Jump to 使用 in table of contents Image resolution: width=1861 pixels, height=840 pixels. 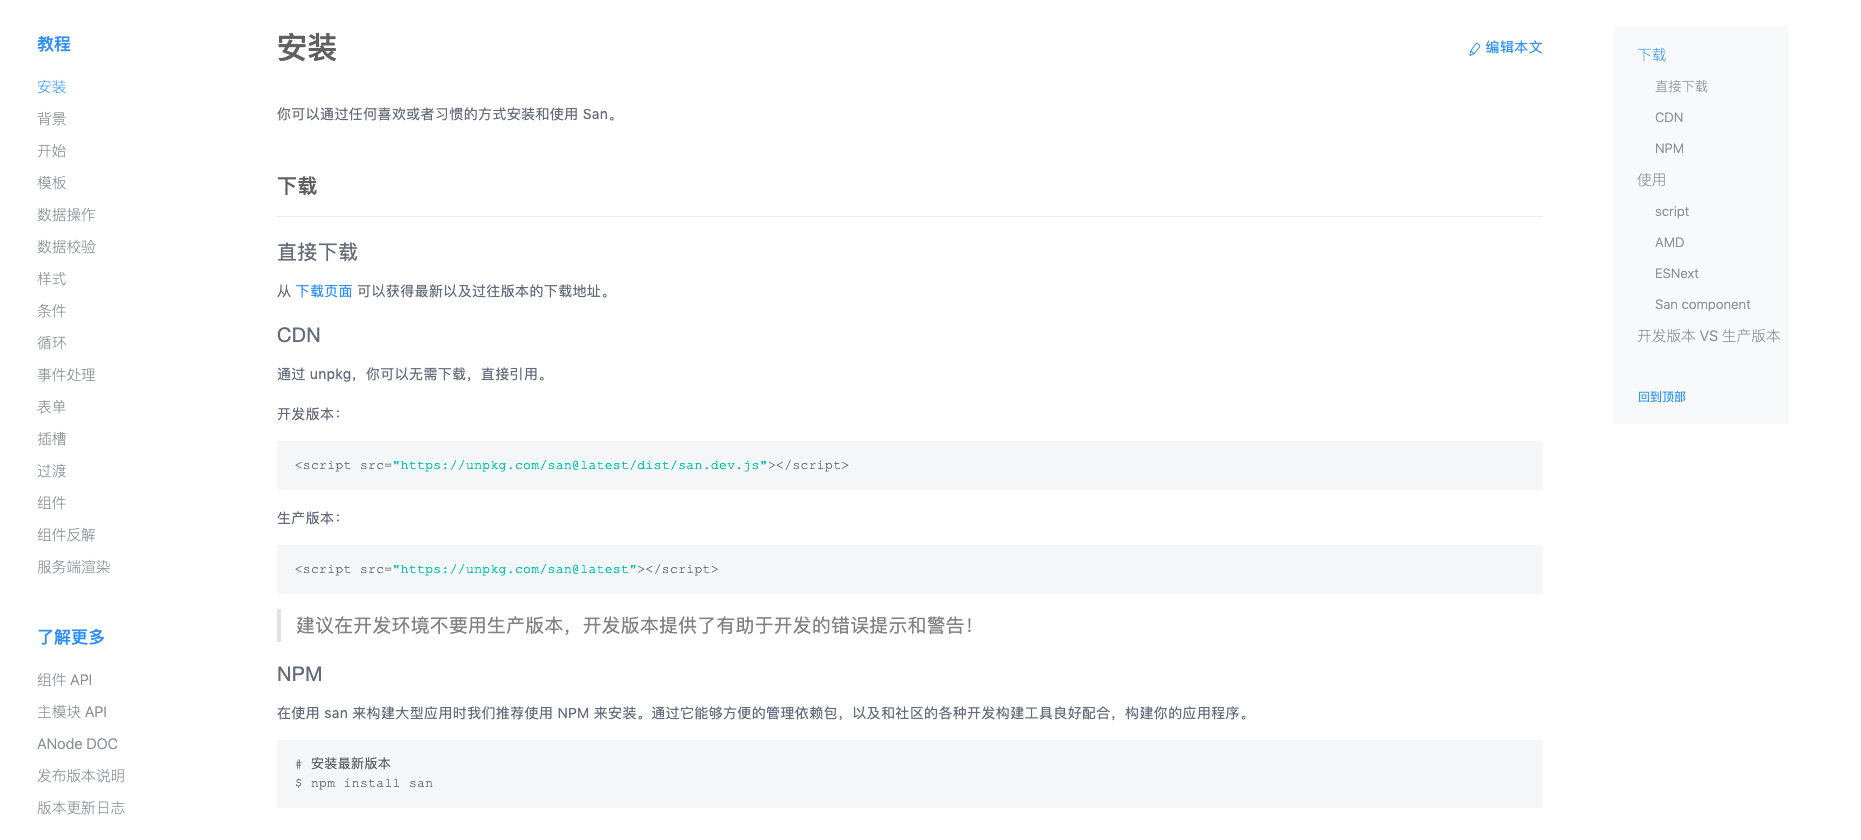1651,180
